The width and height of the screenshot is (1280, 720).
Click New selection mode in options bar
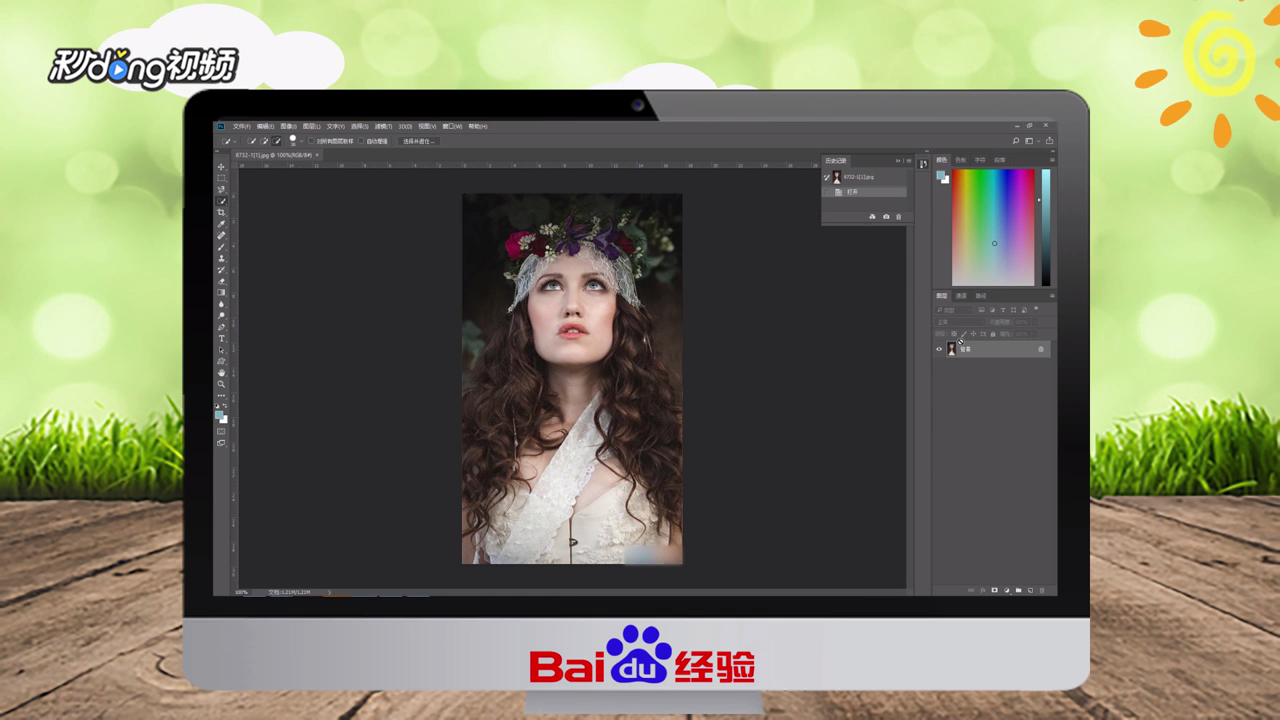point(251,141)
